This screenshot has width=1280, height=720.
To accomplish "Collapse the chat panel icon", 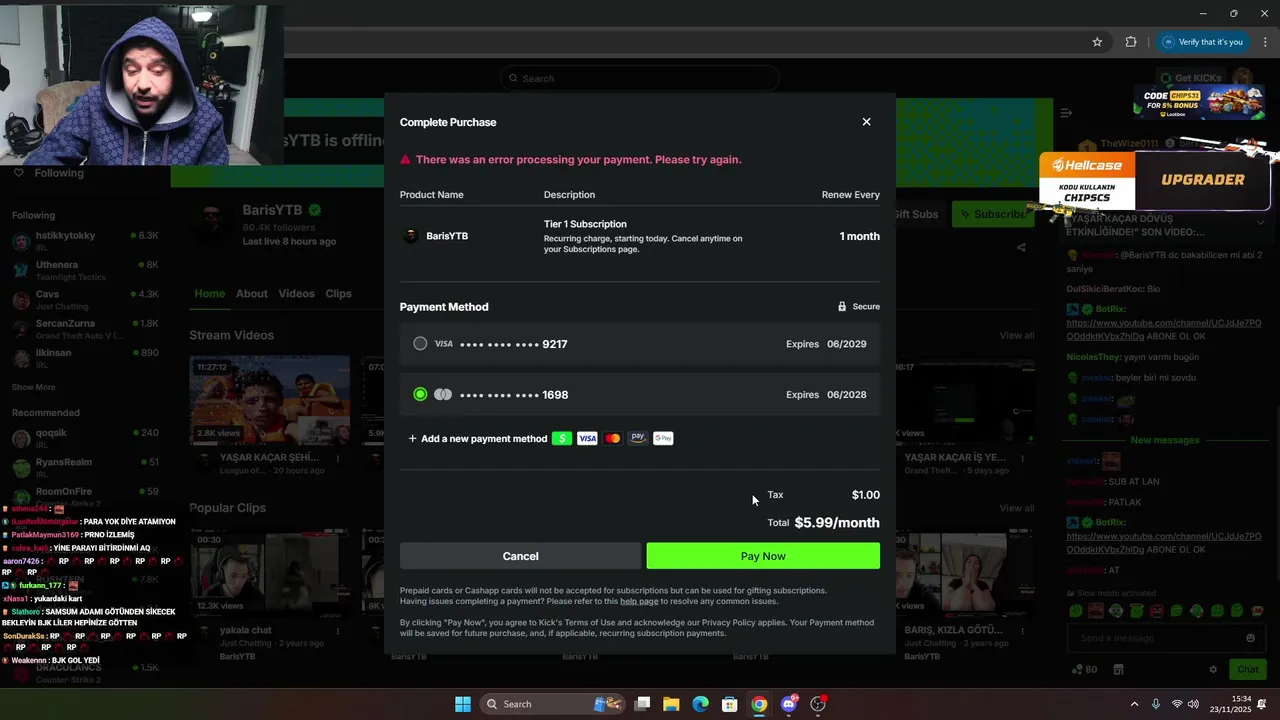I will [1066, 113].
